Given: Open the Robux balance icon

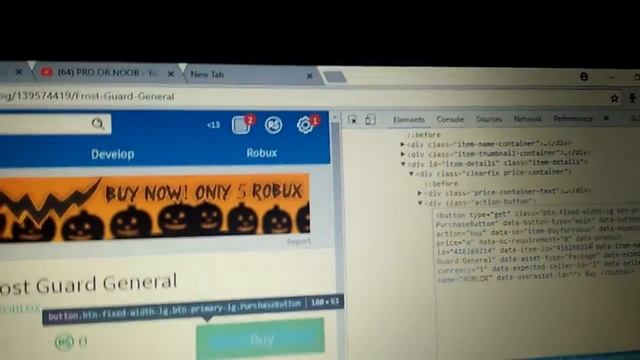Looking at the screenshot, I should [273, 125].
